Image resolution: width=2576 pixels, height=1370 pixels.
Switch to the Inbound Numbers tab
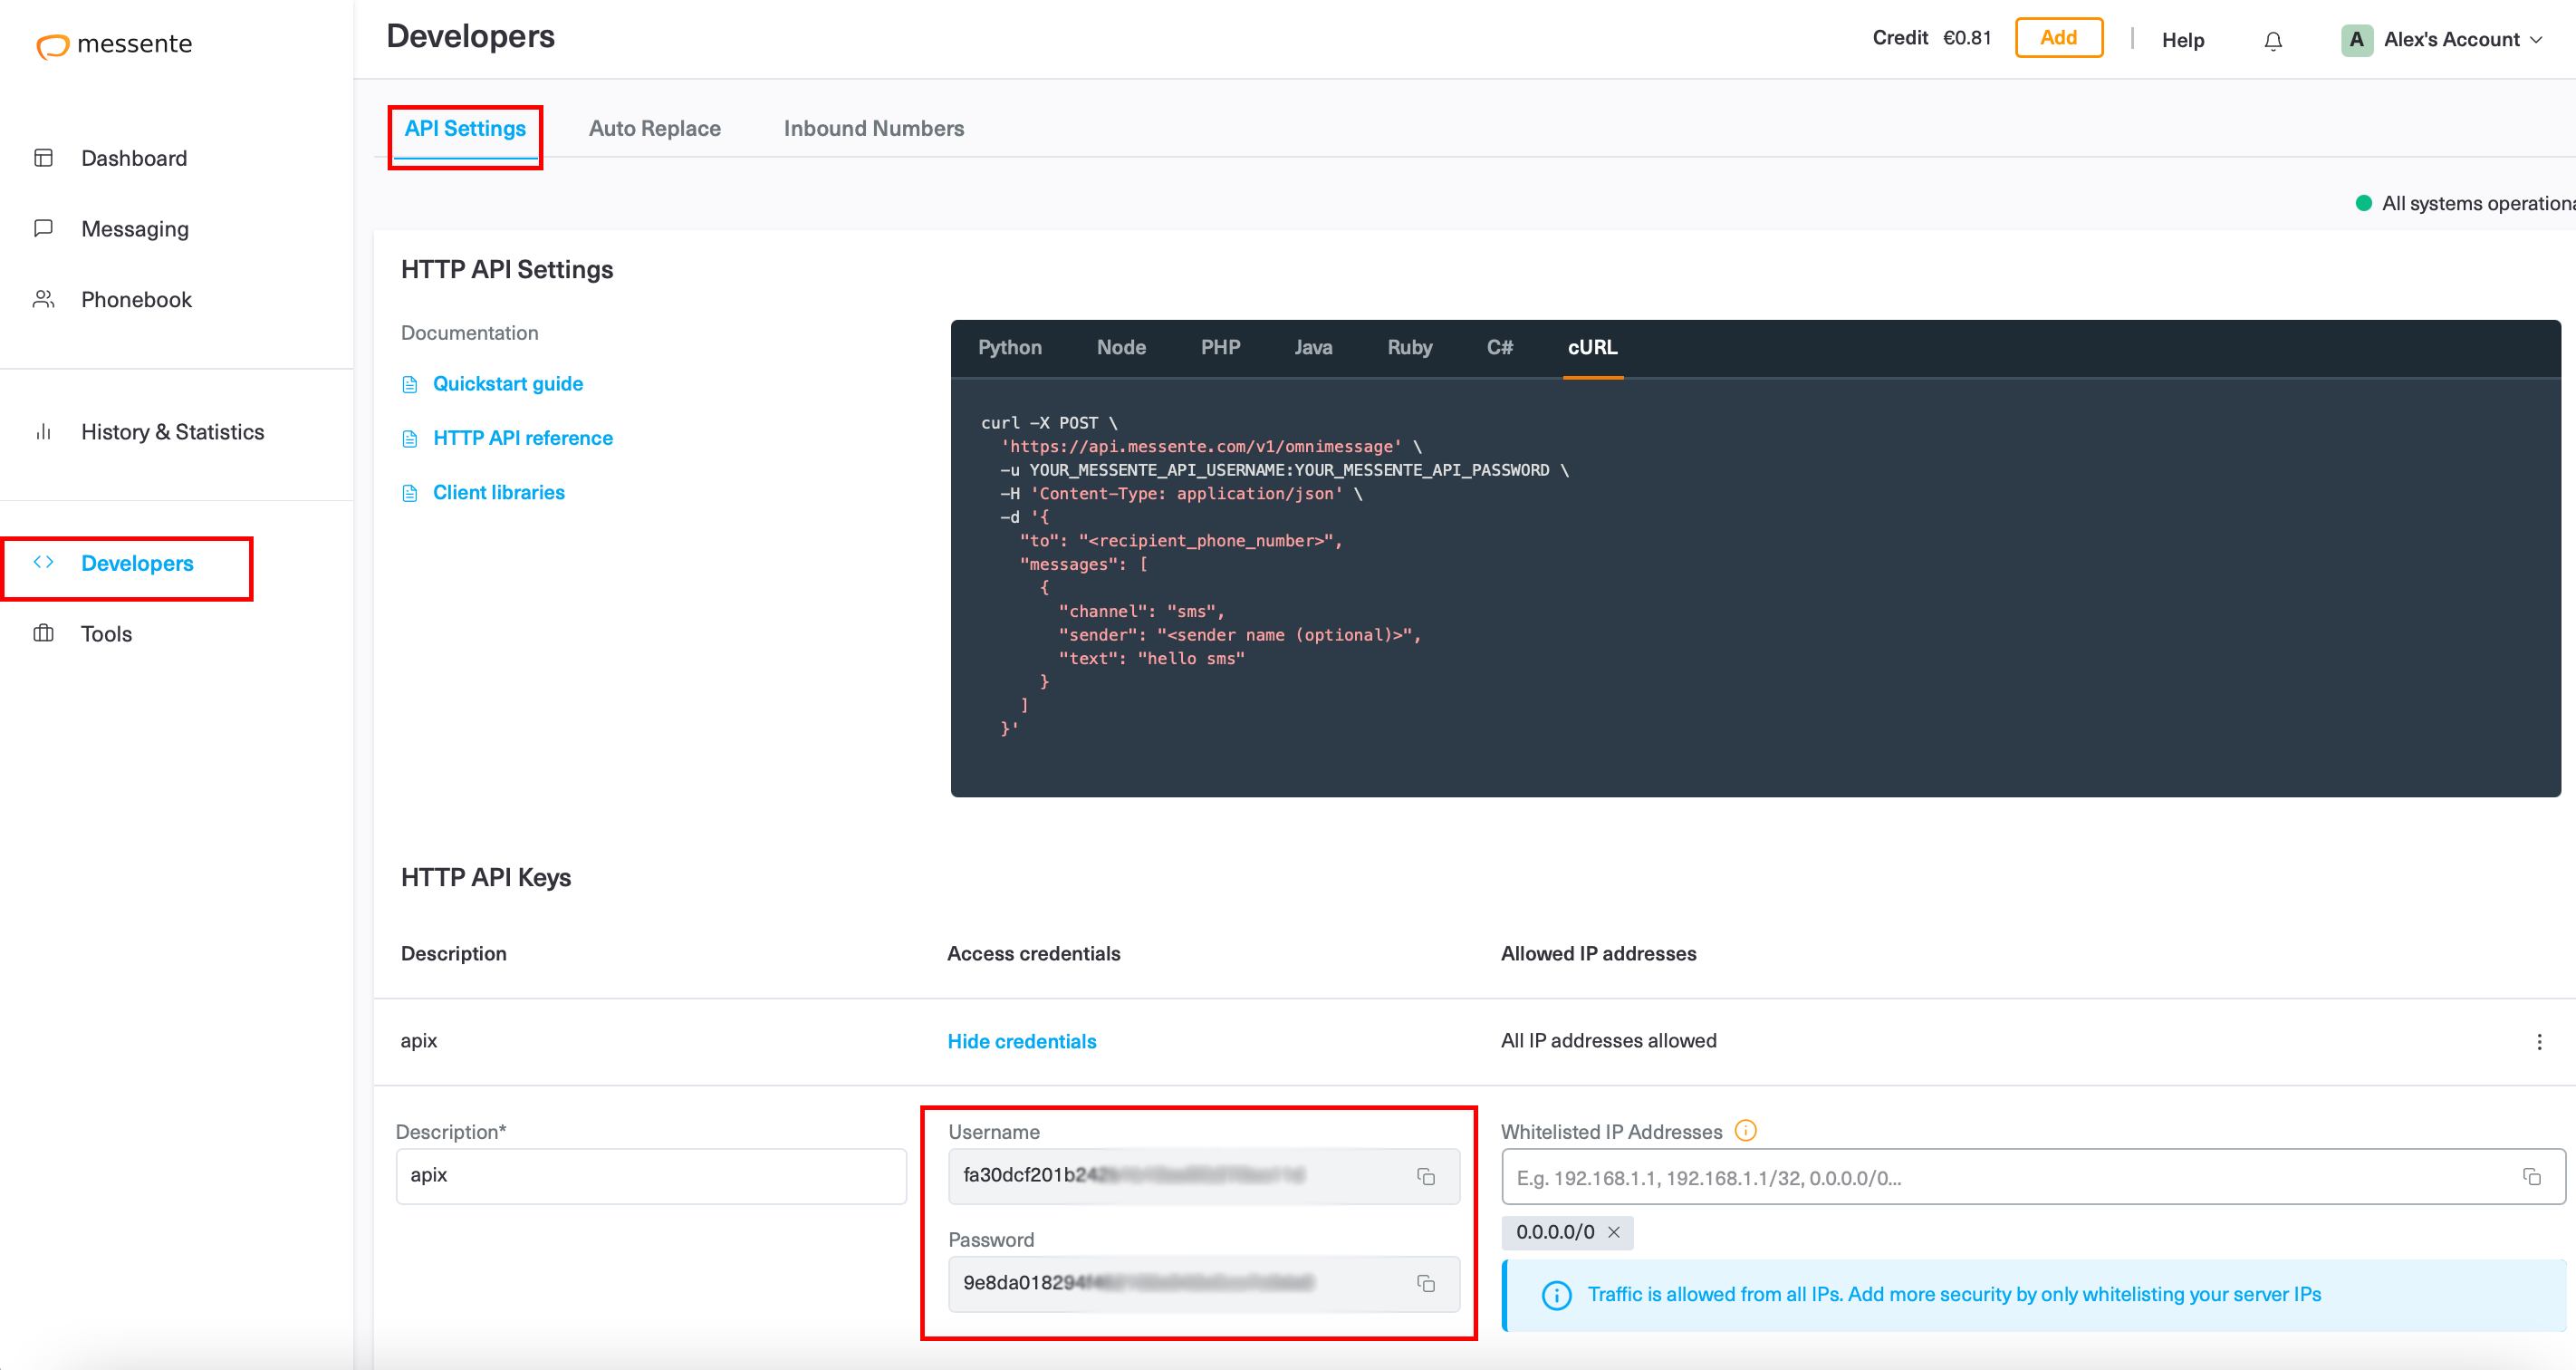coord(874,128)
